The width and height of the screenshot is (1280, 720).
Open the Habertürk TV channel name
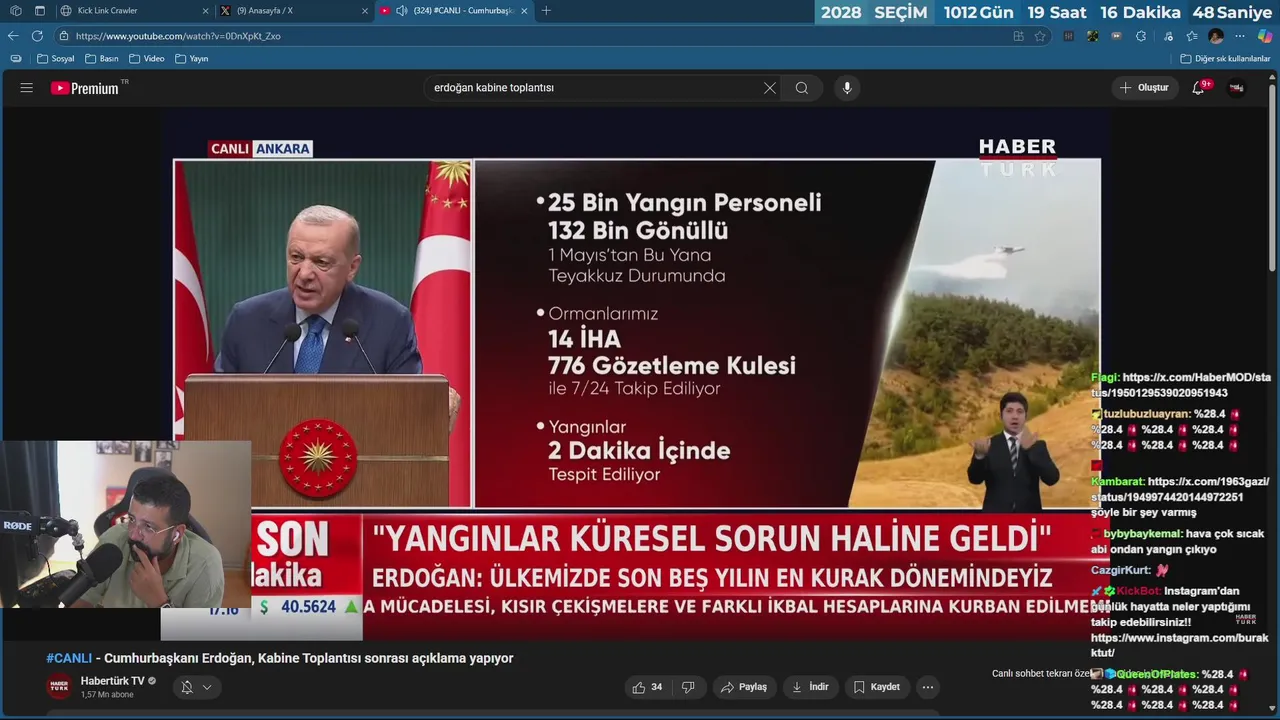pyautogui.click(x=112, y=681)
